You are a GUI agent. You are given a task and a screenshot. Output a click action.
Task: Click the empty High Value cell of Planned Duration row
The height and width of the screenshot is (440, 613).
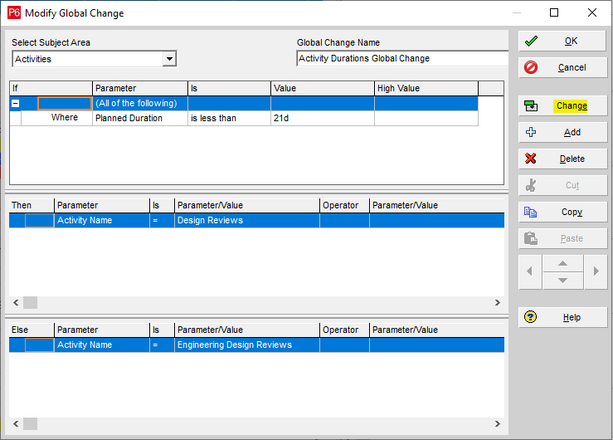coord(426,118)
